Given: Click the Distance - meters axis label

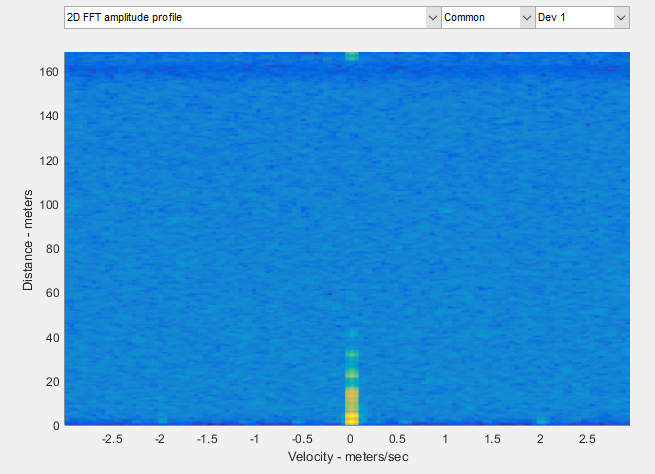Looking at the screenshot, I should click(x=28, y=240).
